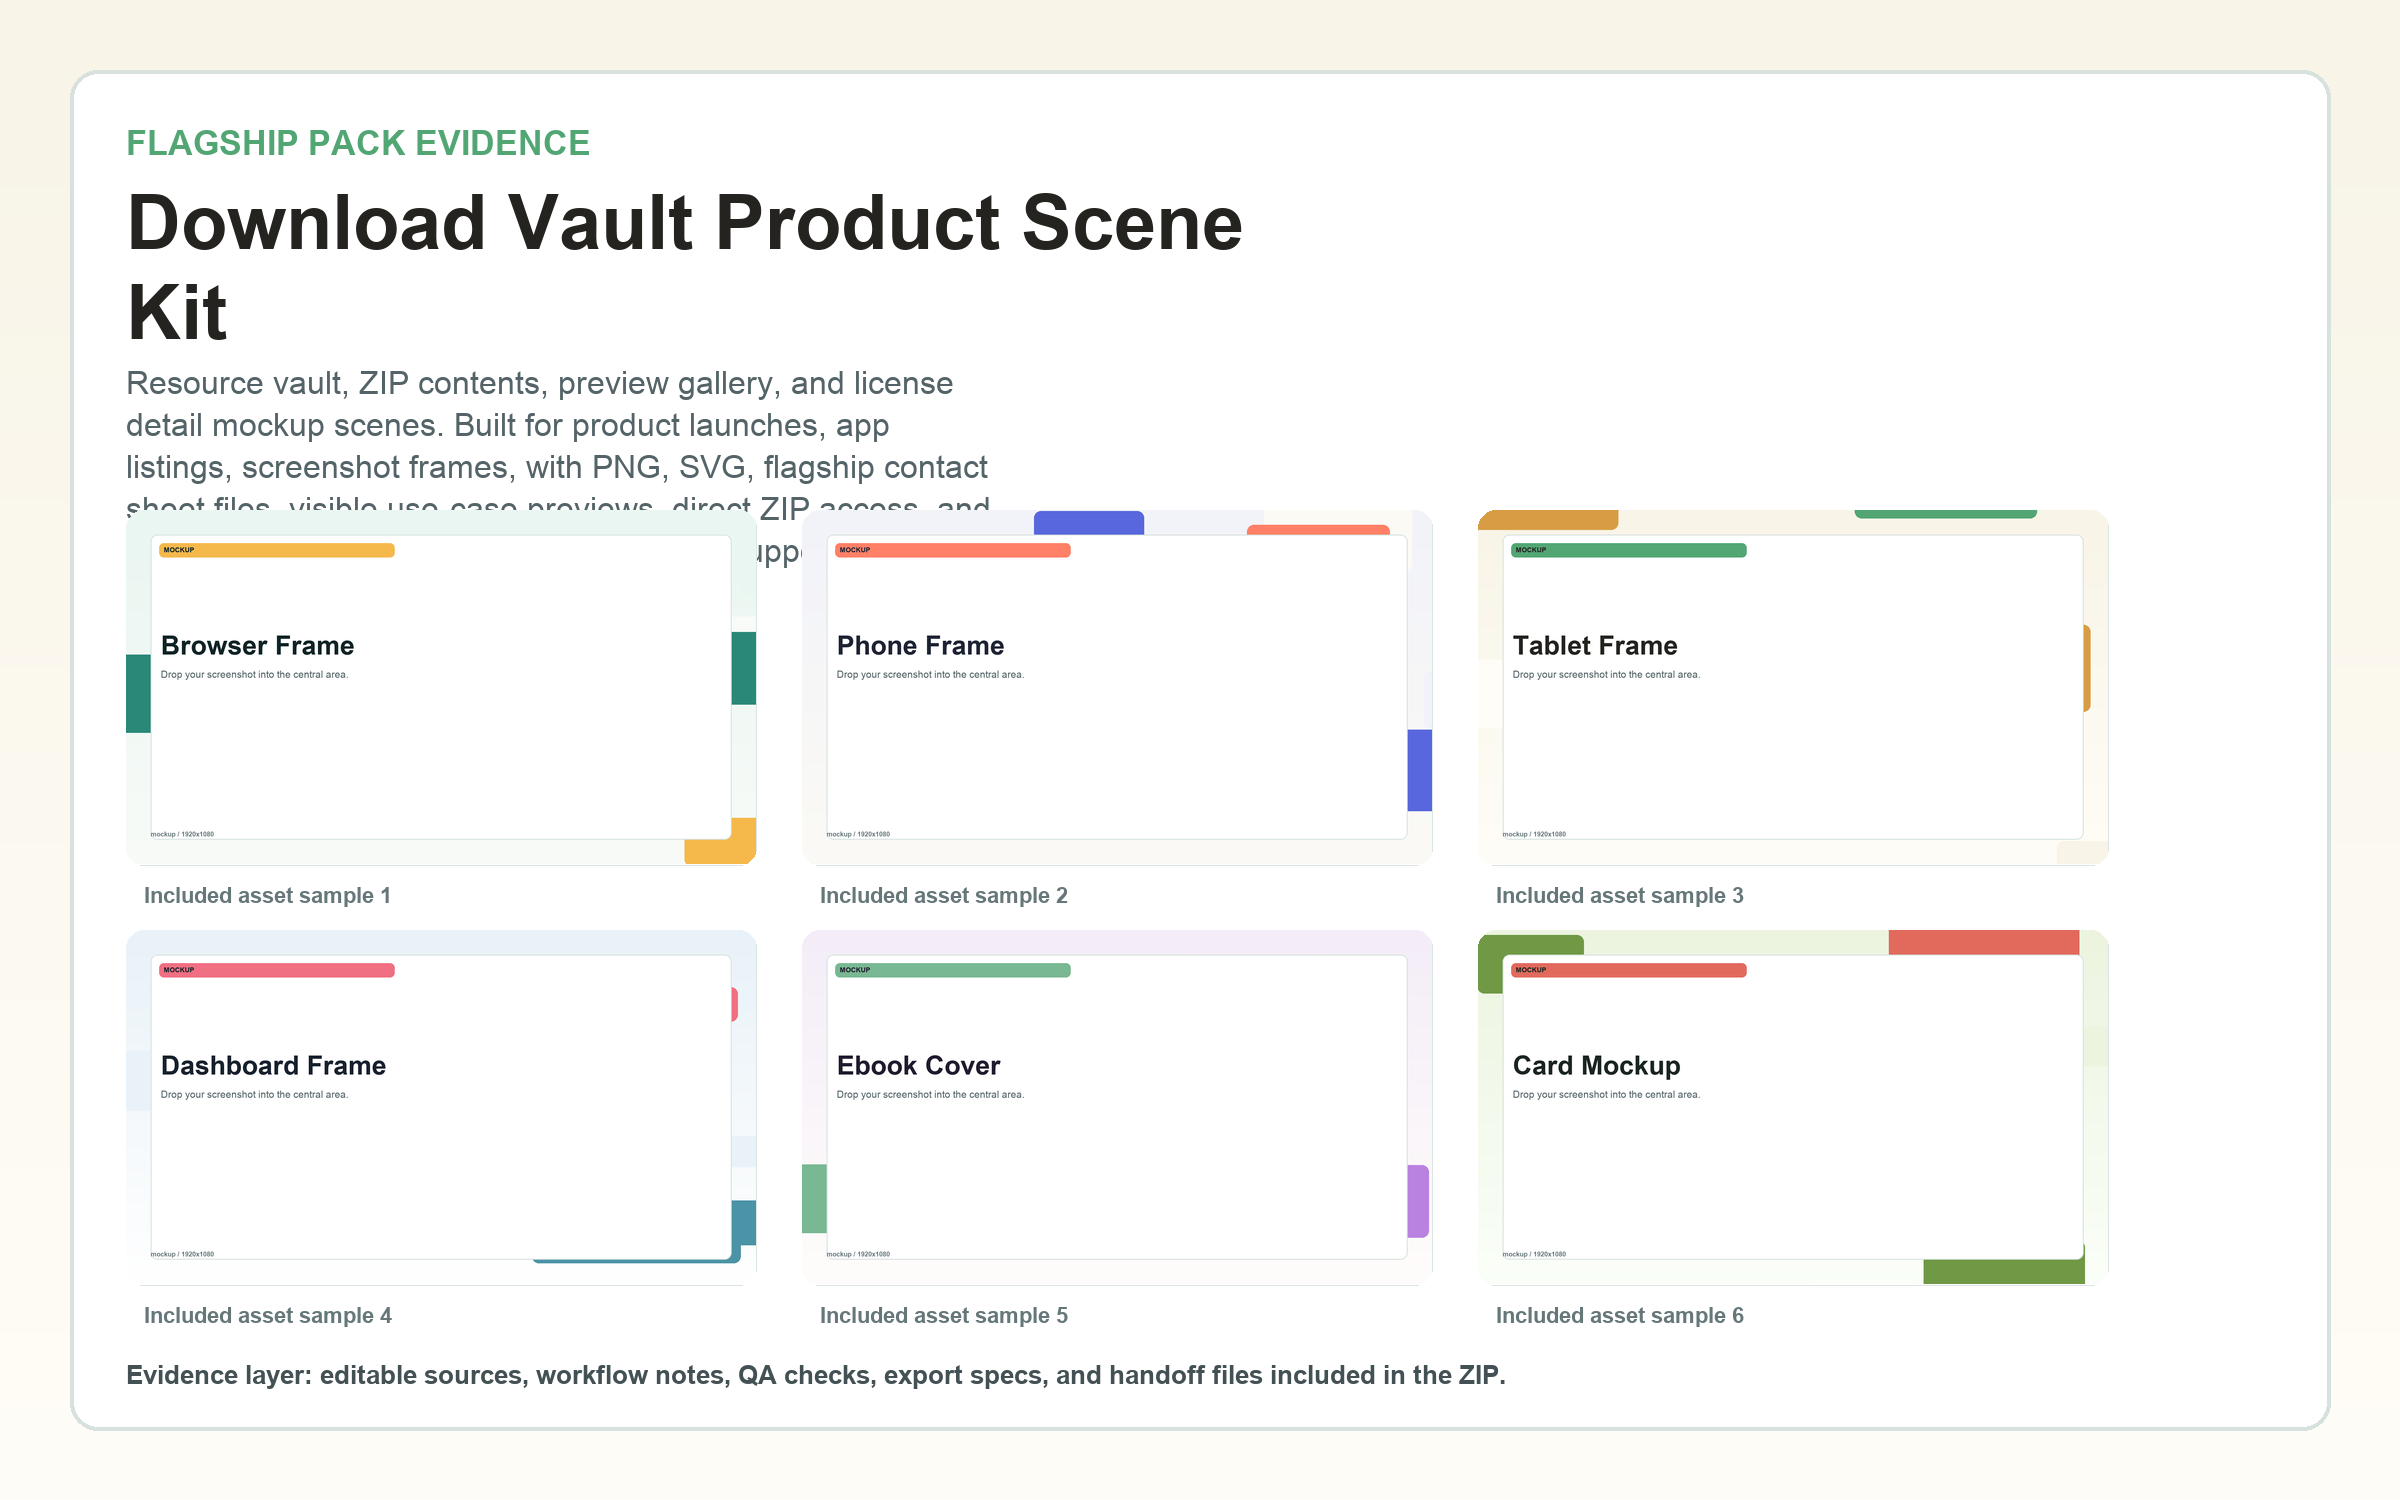This screenshot has width=2400, height=1500.
Task: Click the red MOCKUP tag in Card Mockup
Action: tap(1629, 970)
